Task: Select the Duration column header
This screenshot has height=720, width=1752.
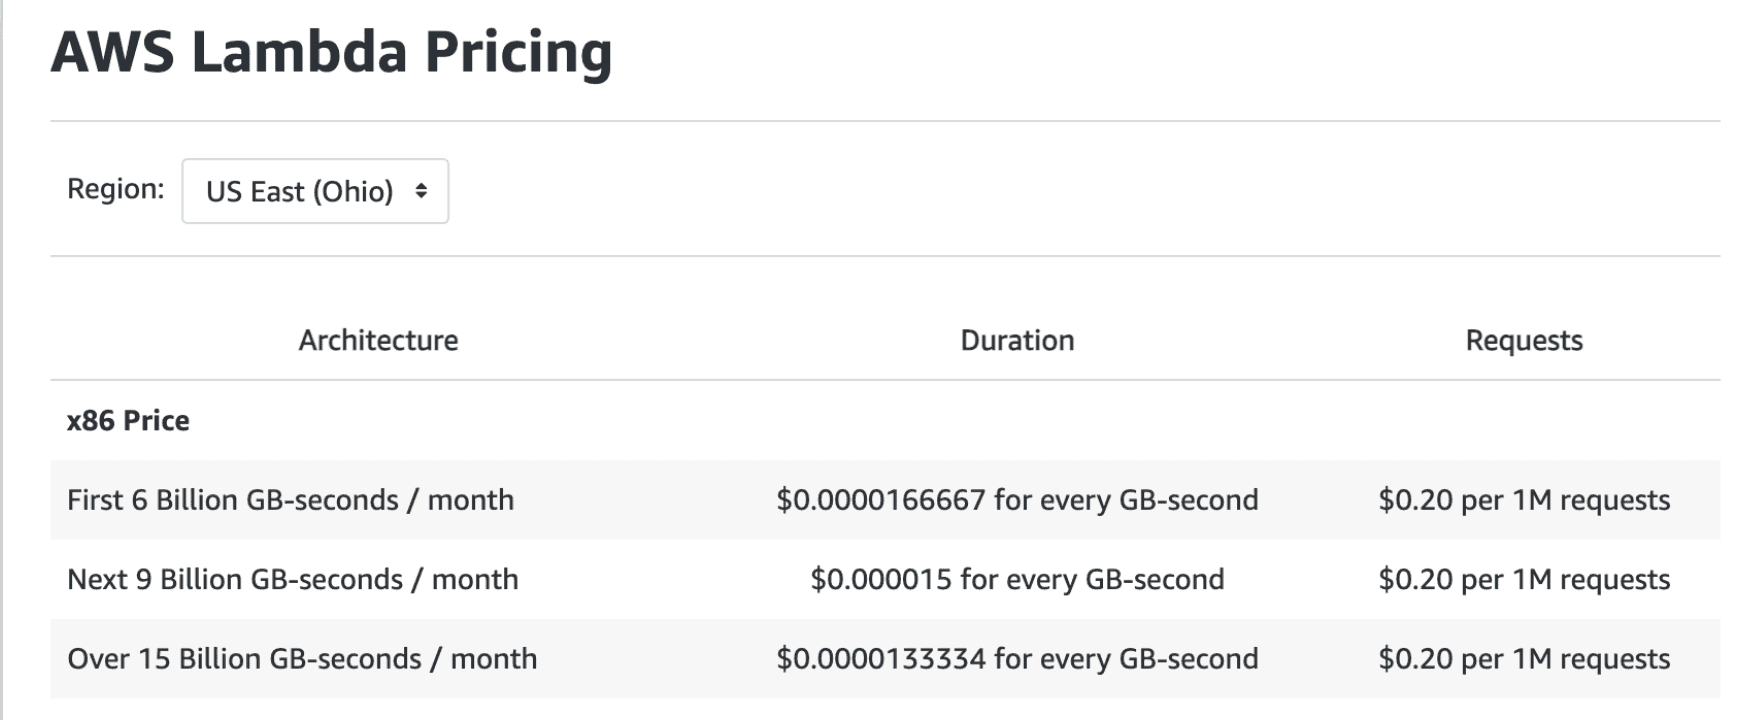Action: point(1017,340)
